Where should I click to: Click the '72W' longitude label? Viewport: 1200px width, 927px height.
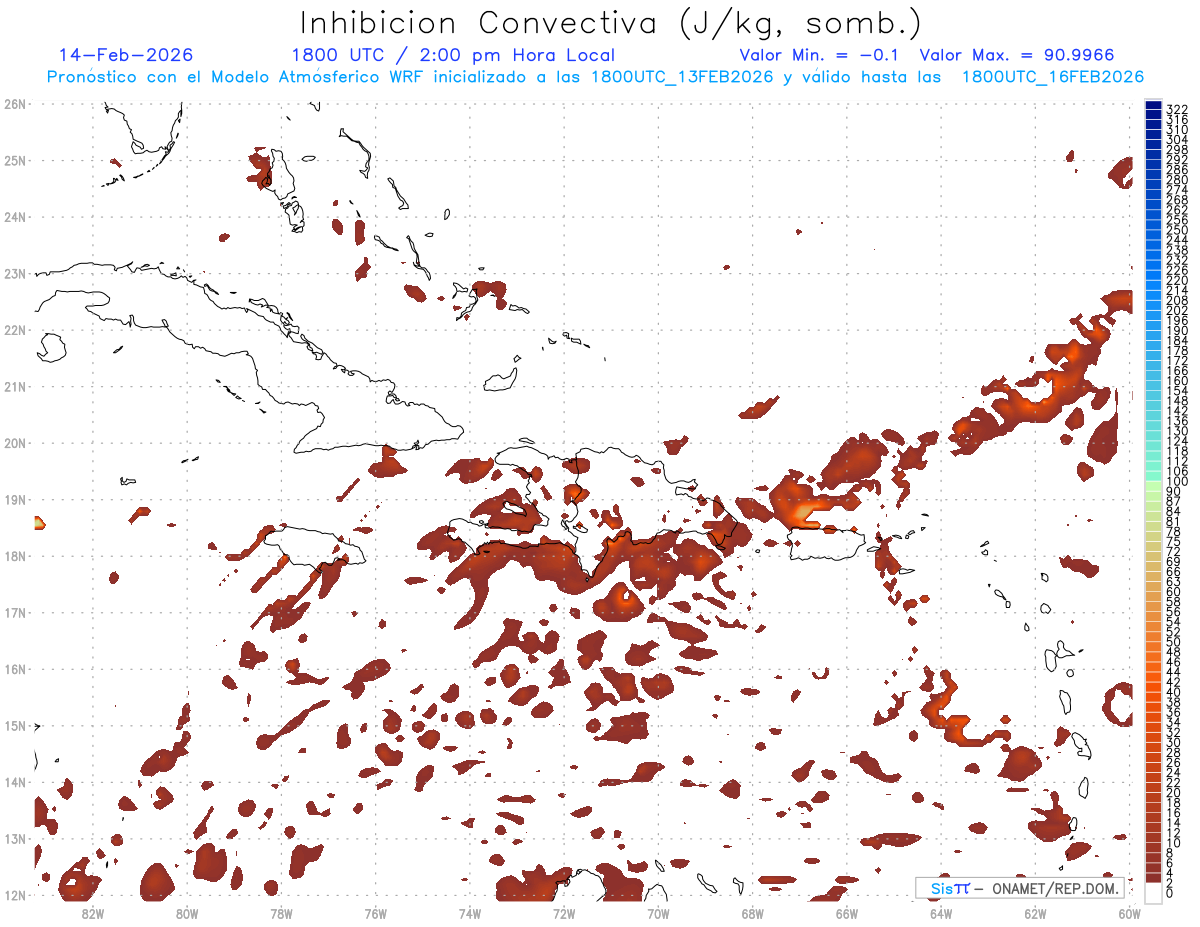564,913
